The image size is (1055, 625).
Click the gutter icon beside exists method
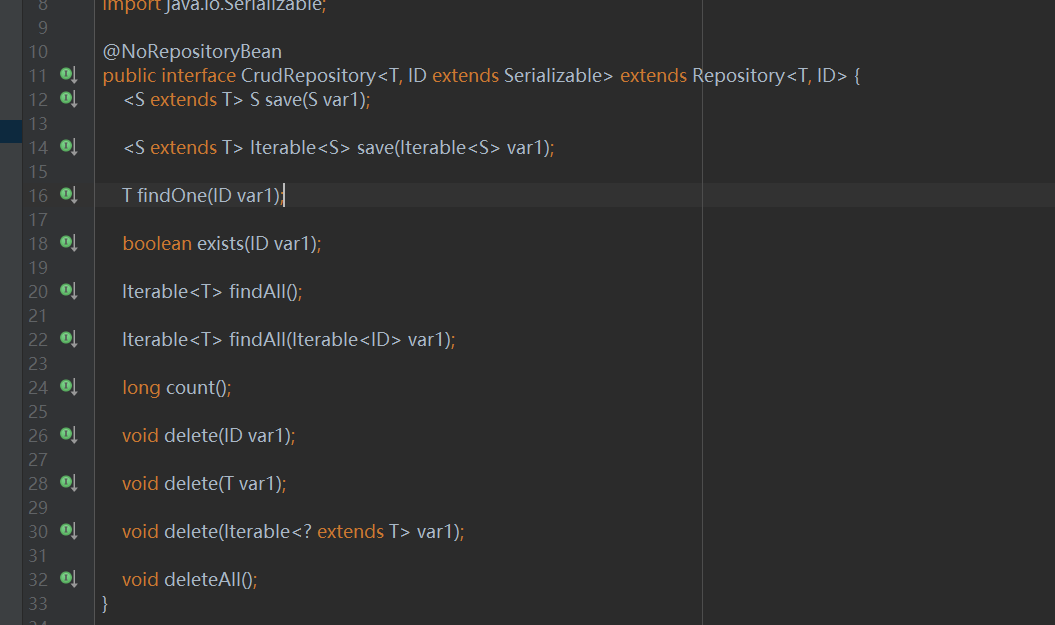[68, 243]
